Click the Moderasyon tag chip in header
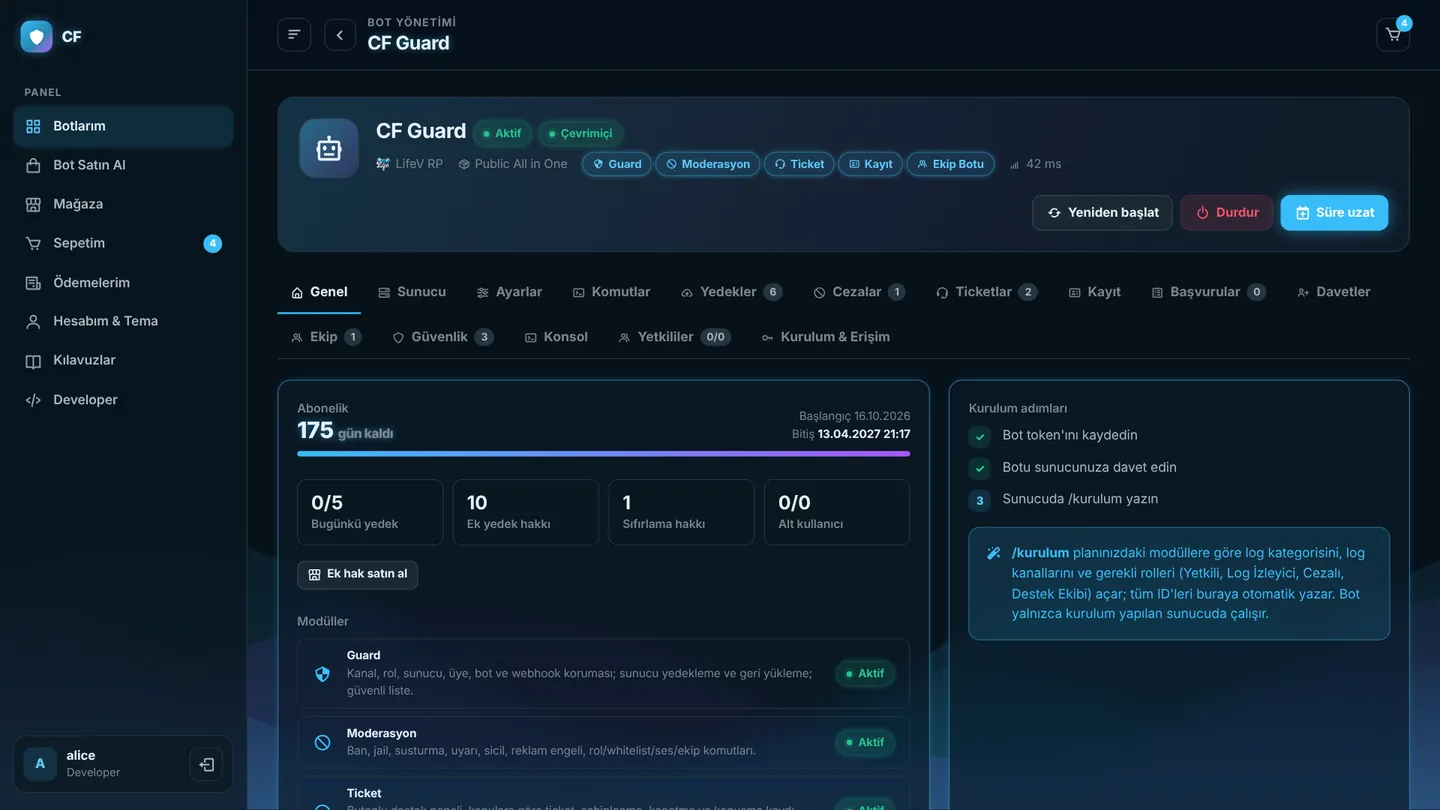1440x810 pixels. tap(708, 164)
